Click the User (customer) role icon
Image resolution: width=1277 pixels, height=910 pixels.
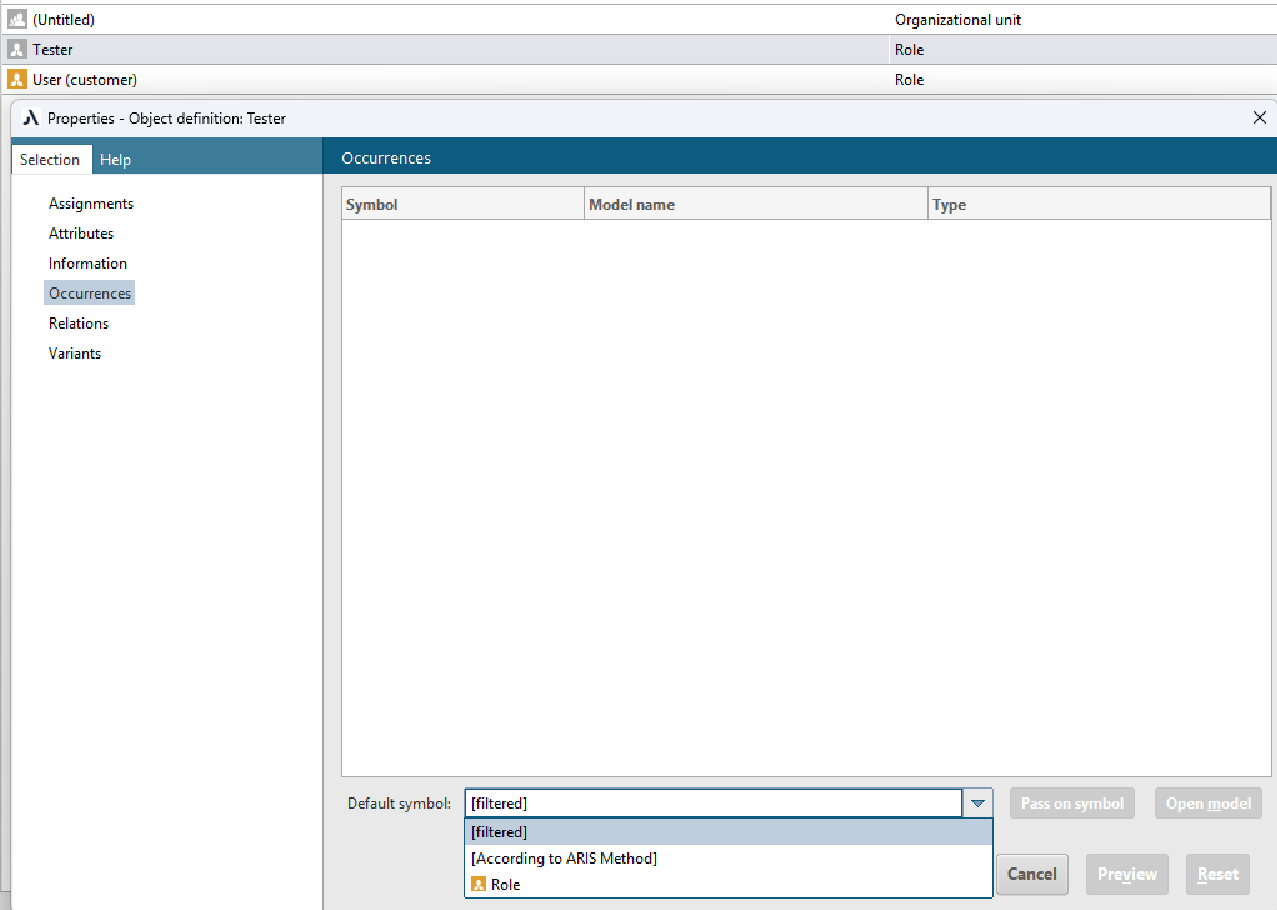16,80
